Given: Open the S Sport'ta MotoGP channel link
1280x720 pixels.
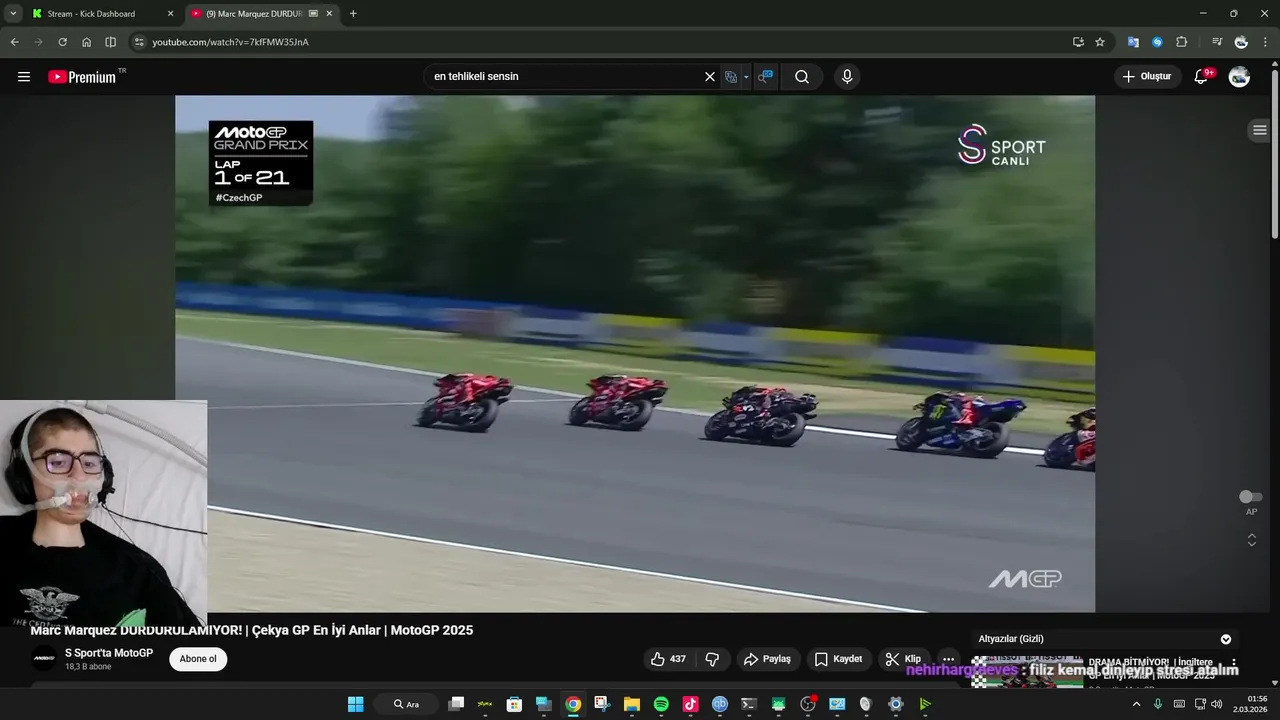Looking at the screenshot, I should point(109,653).
